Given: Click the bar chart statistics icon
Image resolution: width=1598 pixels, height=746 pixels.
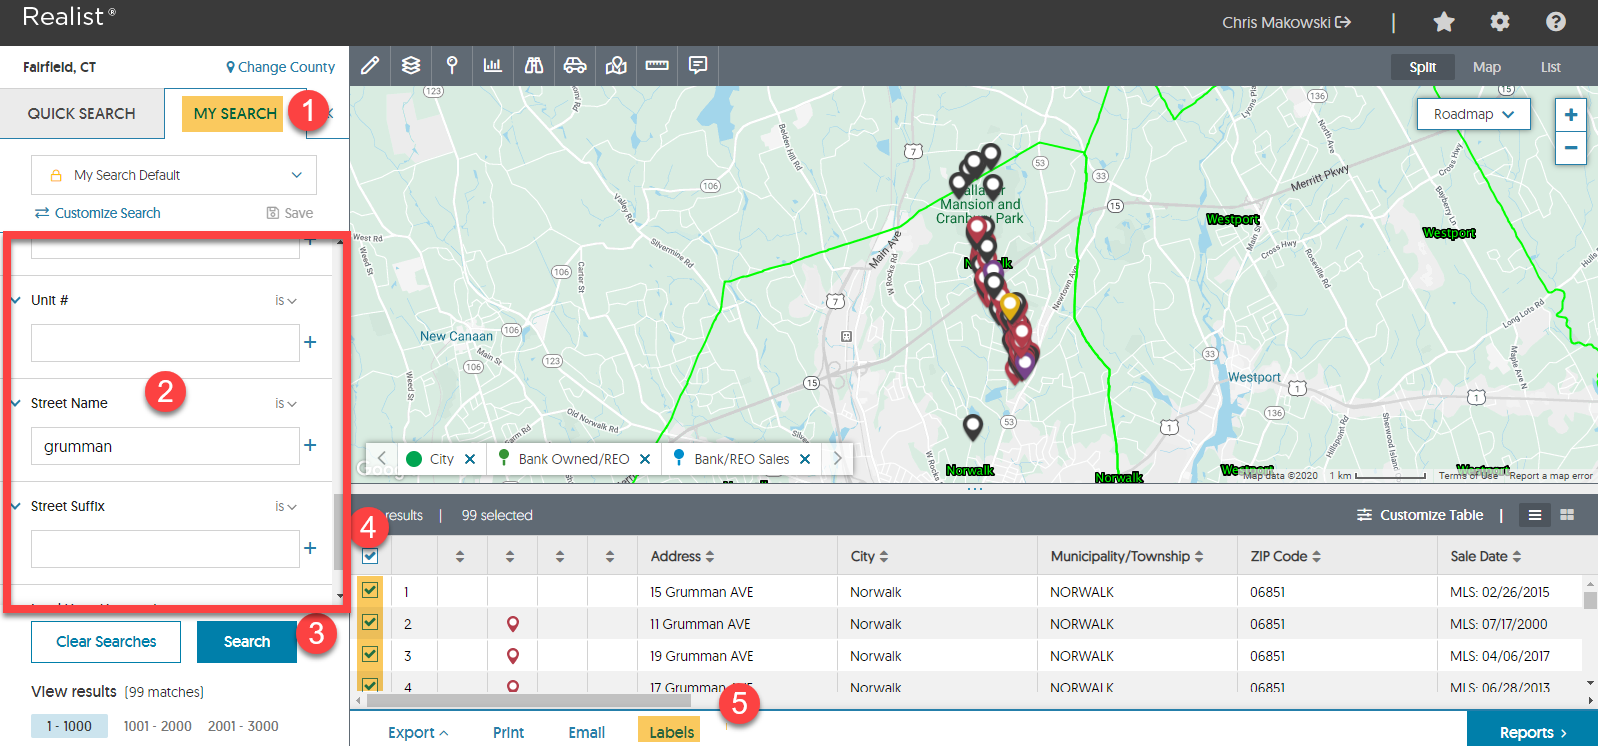Looking at the screenshot, I should [492, 66].
